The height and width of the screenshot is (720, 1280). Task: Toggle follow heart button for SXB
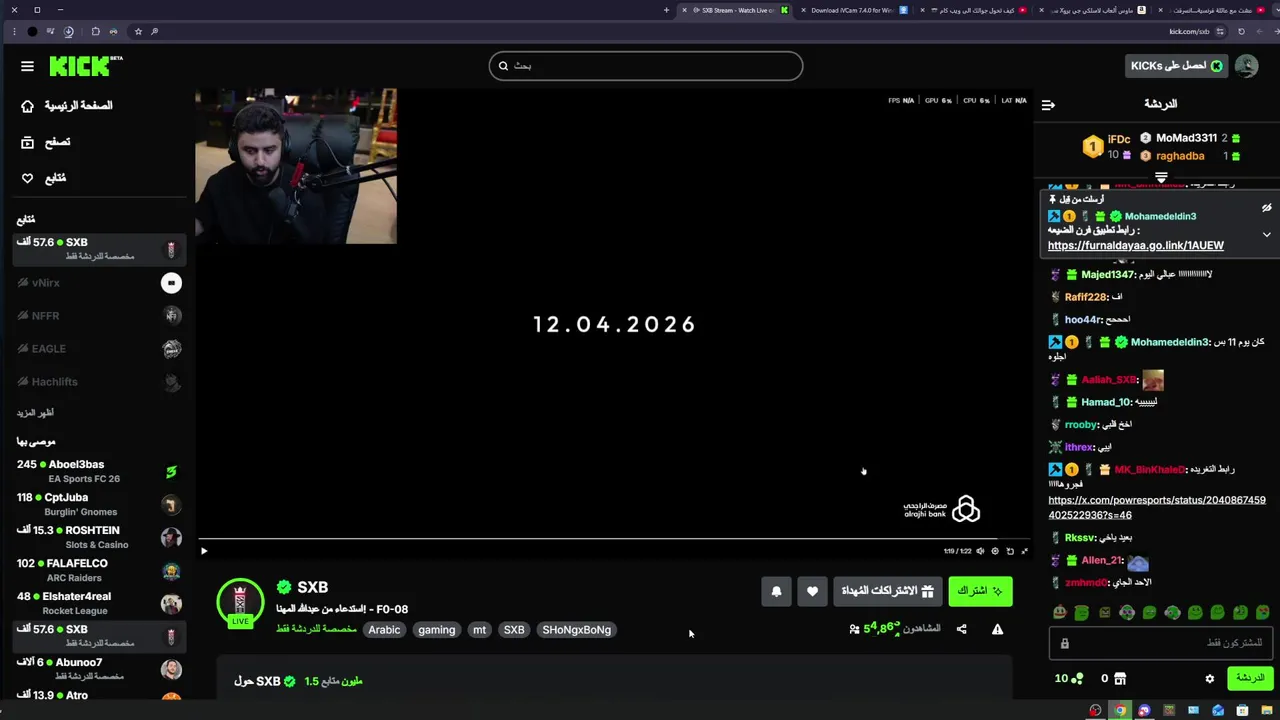812,592
